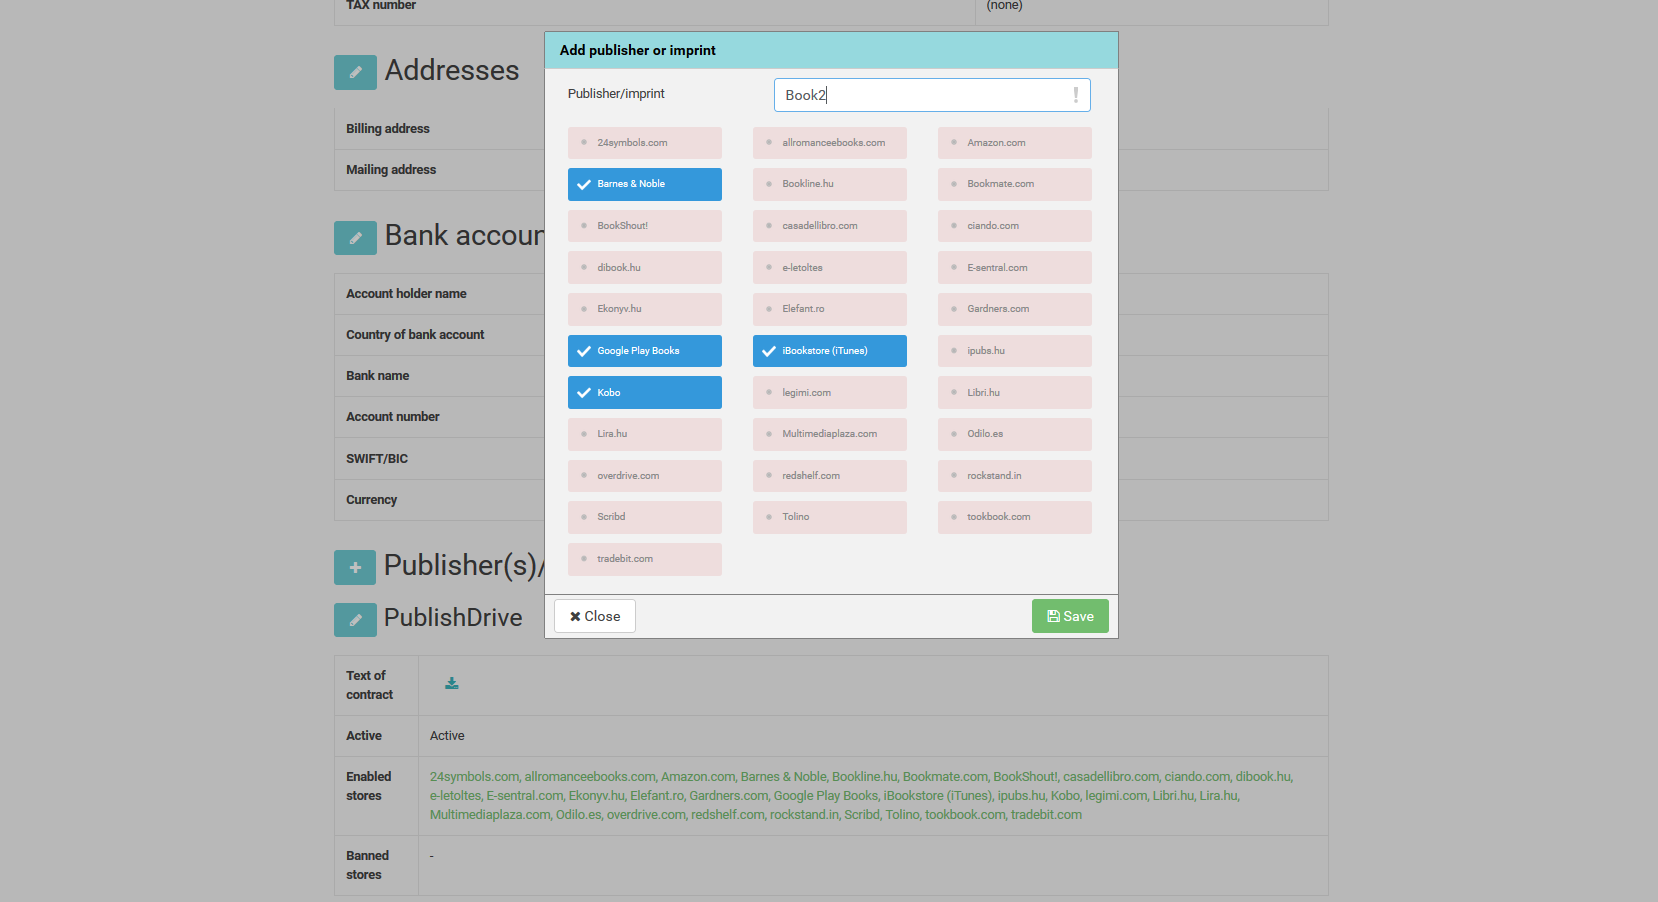Enable the Elefant.ro store
The width and height of the screenshot is (1658, 902).
(x=830, y=309)
